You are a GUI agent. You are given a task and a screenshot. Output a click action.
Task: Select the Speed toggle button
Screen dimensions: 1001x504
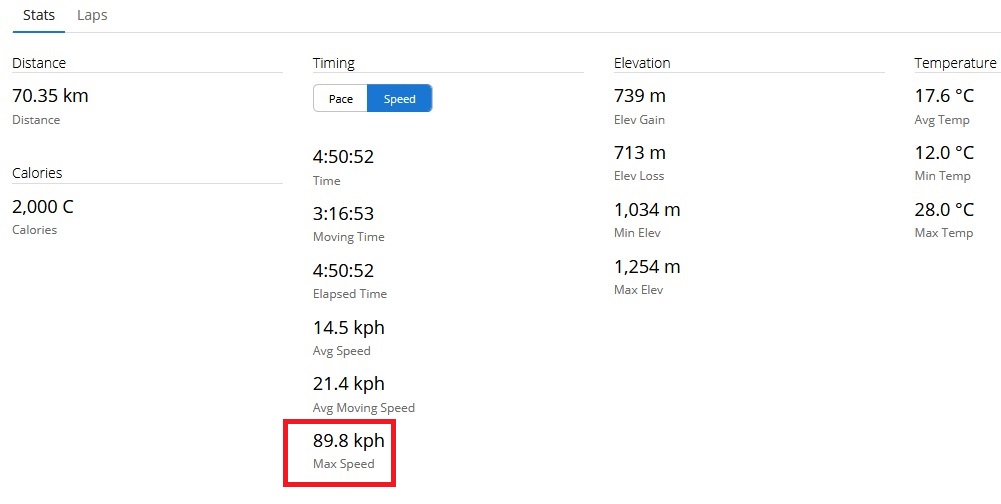pos(399,99)
